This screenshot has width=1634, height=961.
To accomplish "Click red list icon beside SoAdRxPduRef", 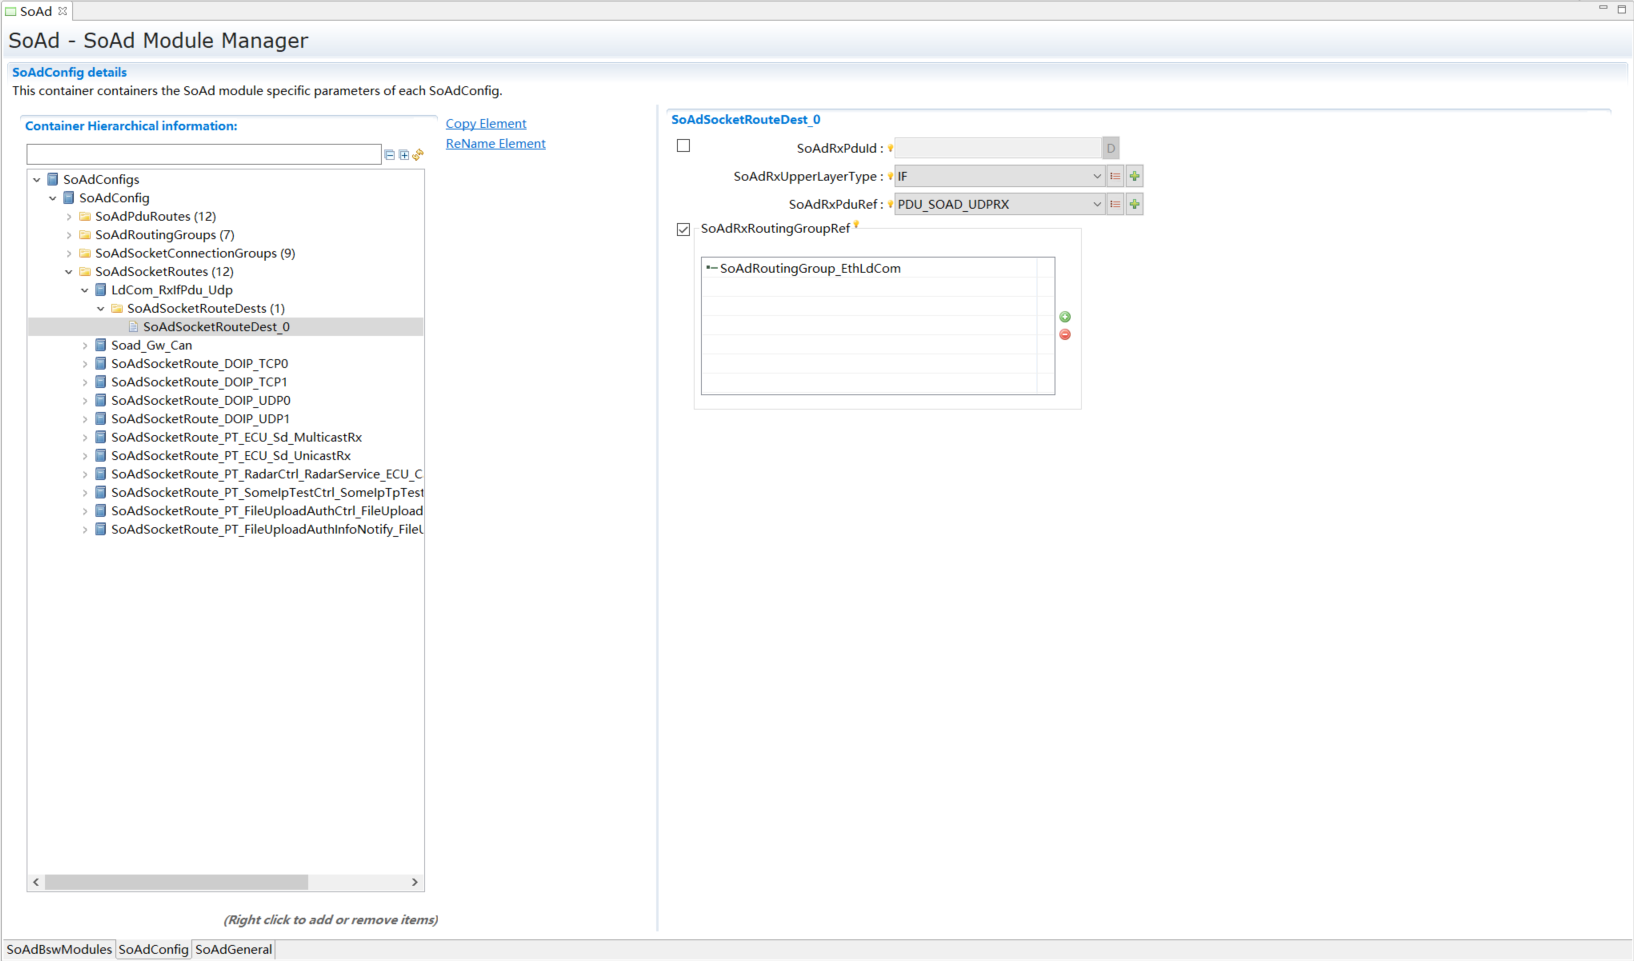I will [x=1115, y=204].
